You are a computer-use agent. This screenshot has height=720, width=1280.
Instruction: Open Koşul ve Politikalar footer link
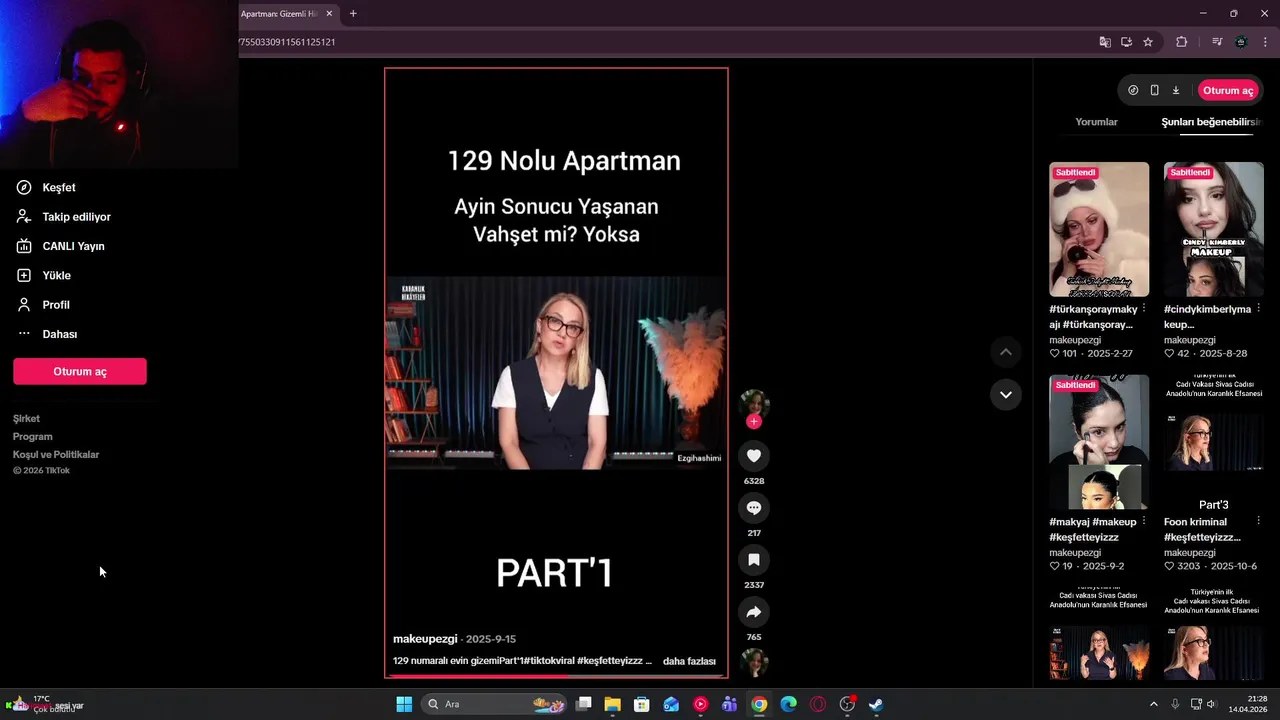point(56,455)
